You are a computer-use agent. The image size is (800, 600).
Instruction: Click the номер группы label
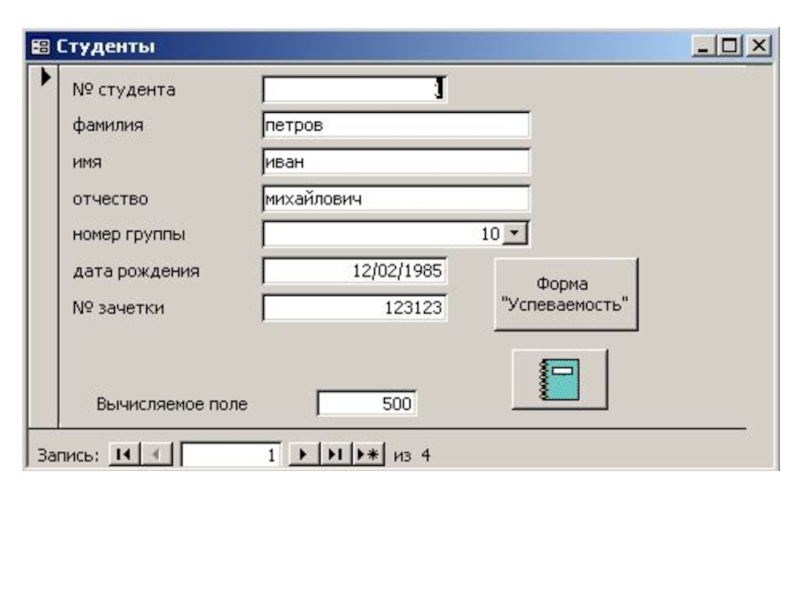(x=129, y=235)
